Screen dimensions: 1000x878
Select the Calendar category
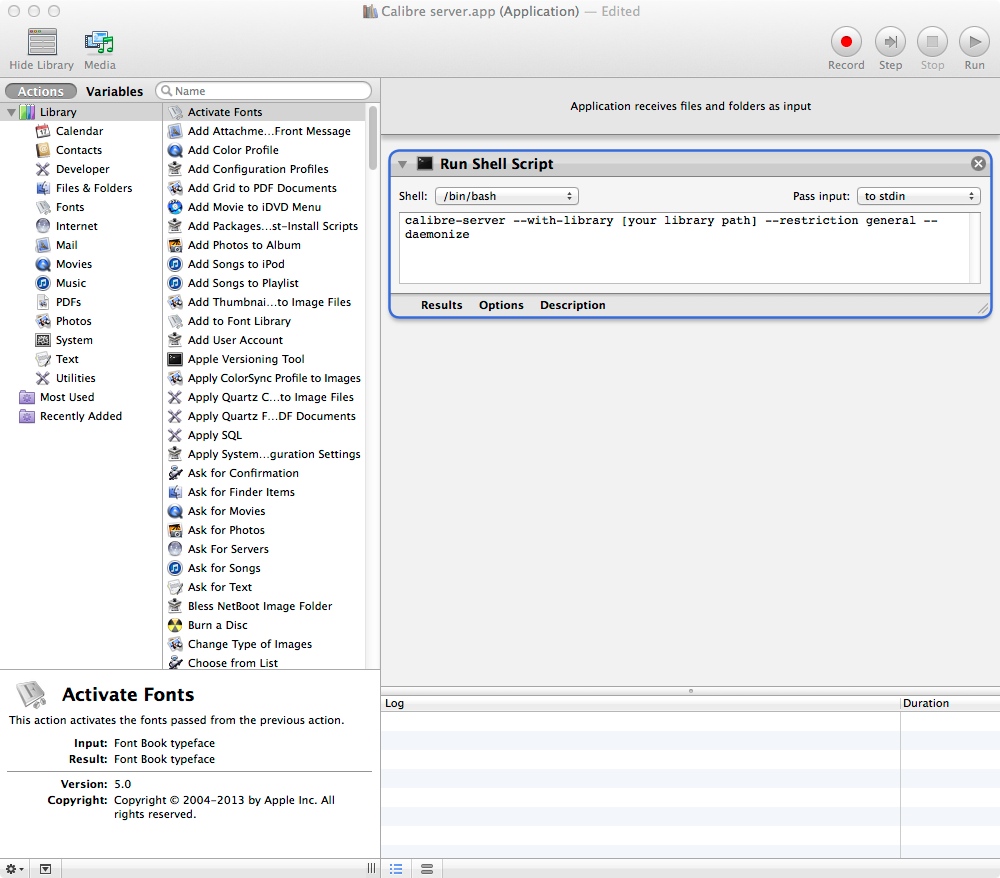(79, 131)
